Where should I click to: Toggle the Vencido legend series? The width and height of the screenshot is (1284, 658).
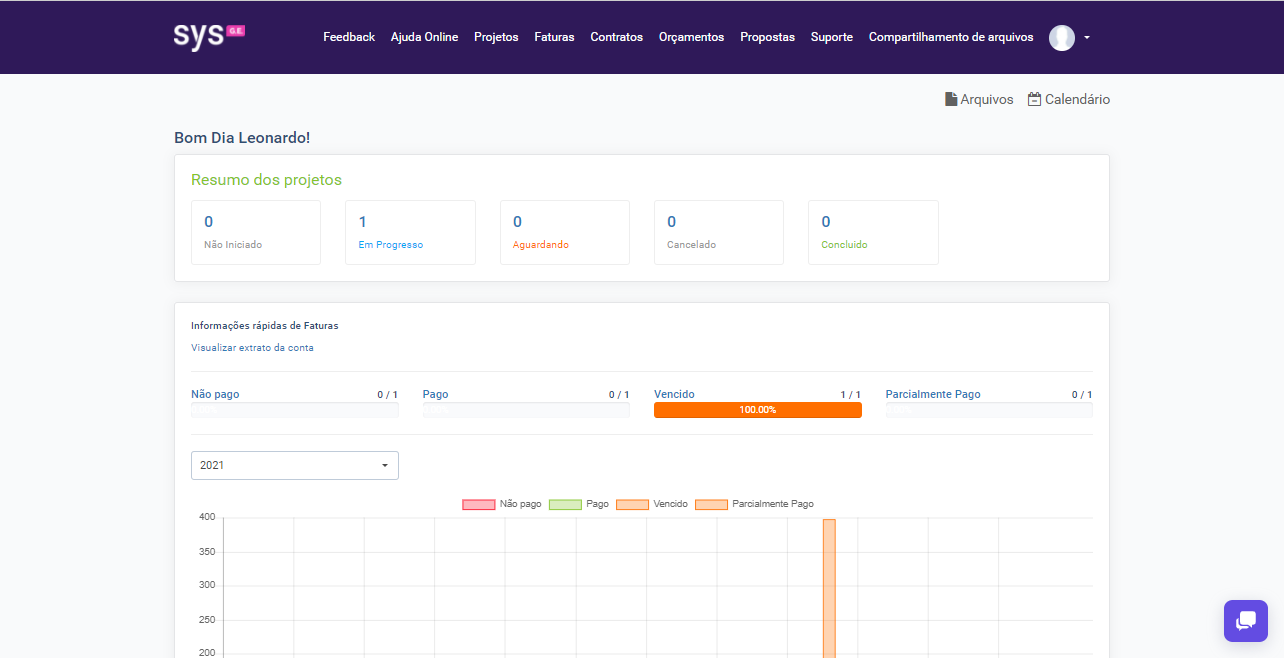point(632,504)
